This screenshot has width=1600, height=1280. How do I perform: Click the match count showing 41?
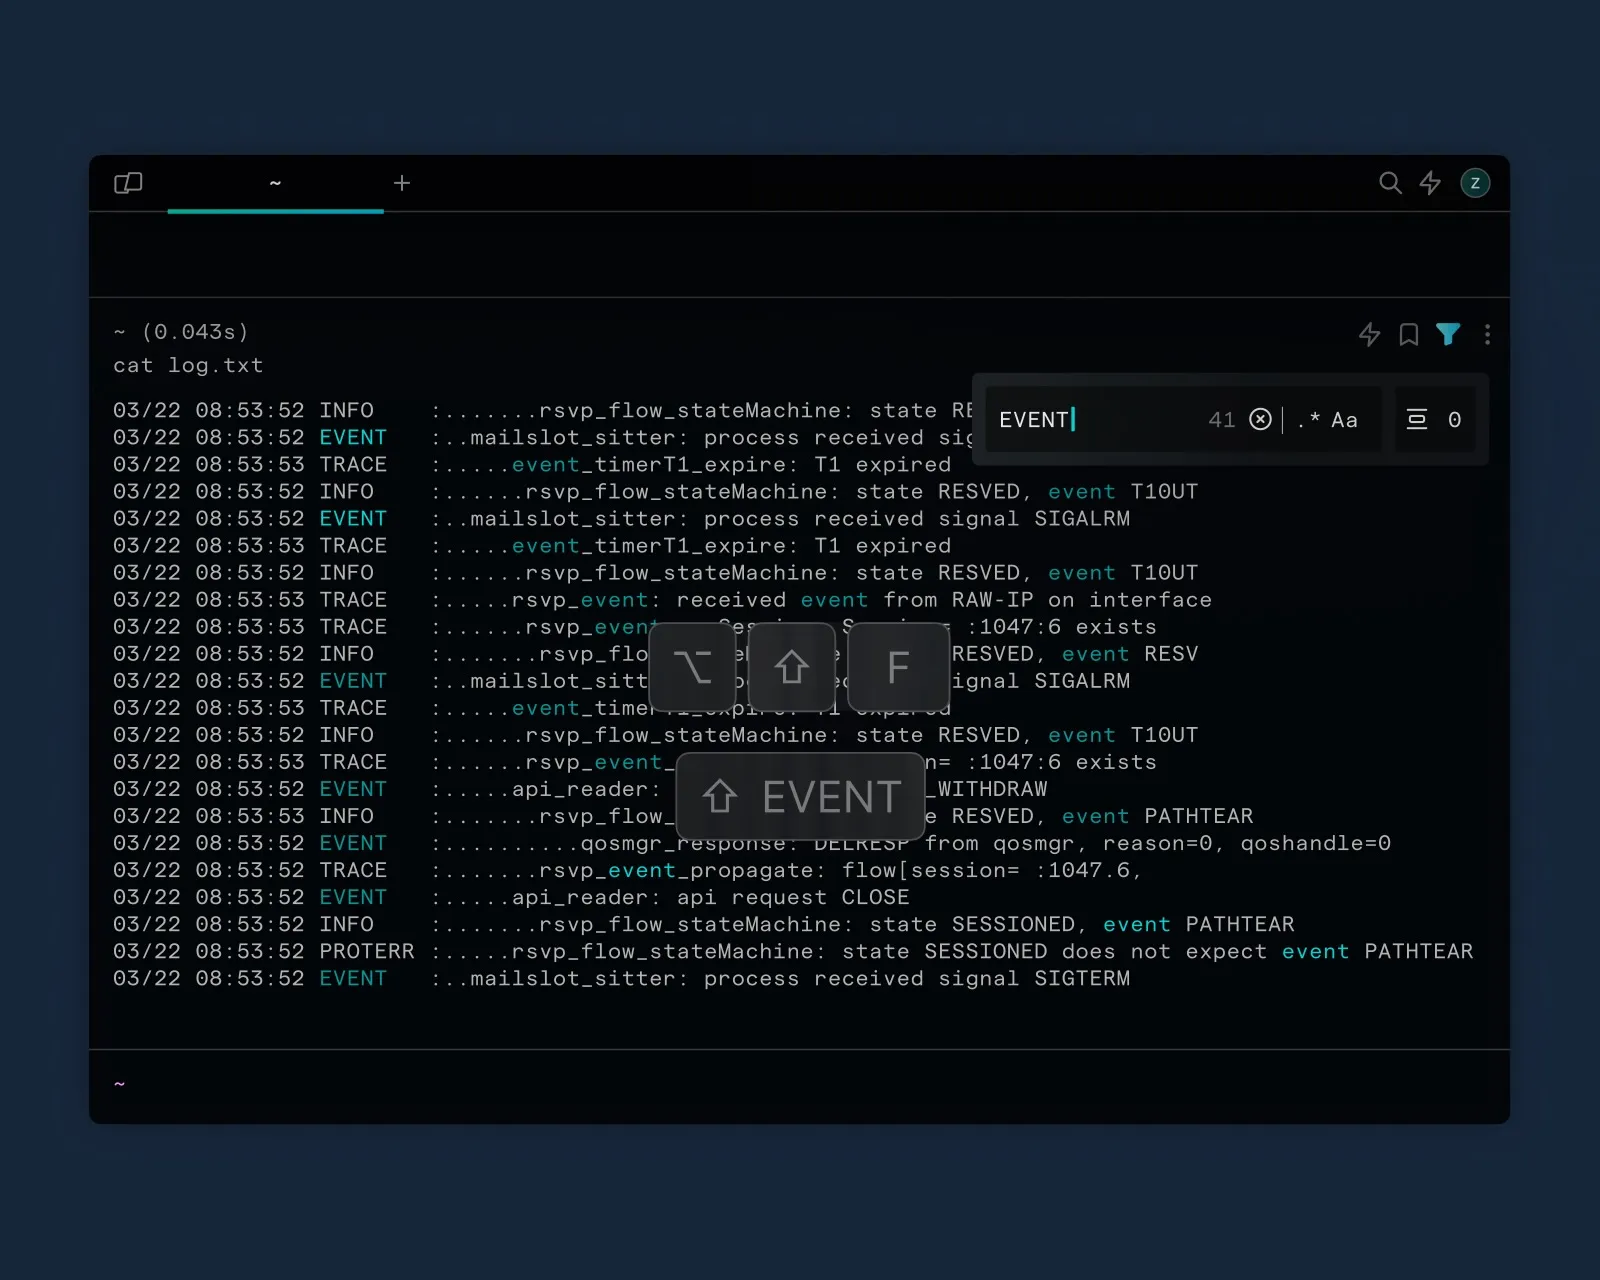pos(1222,420)
